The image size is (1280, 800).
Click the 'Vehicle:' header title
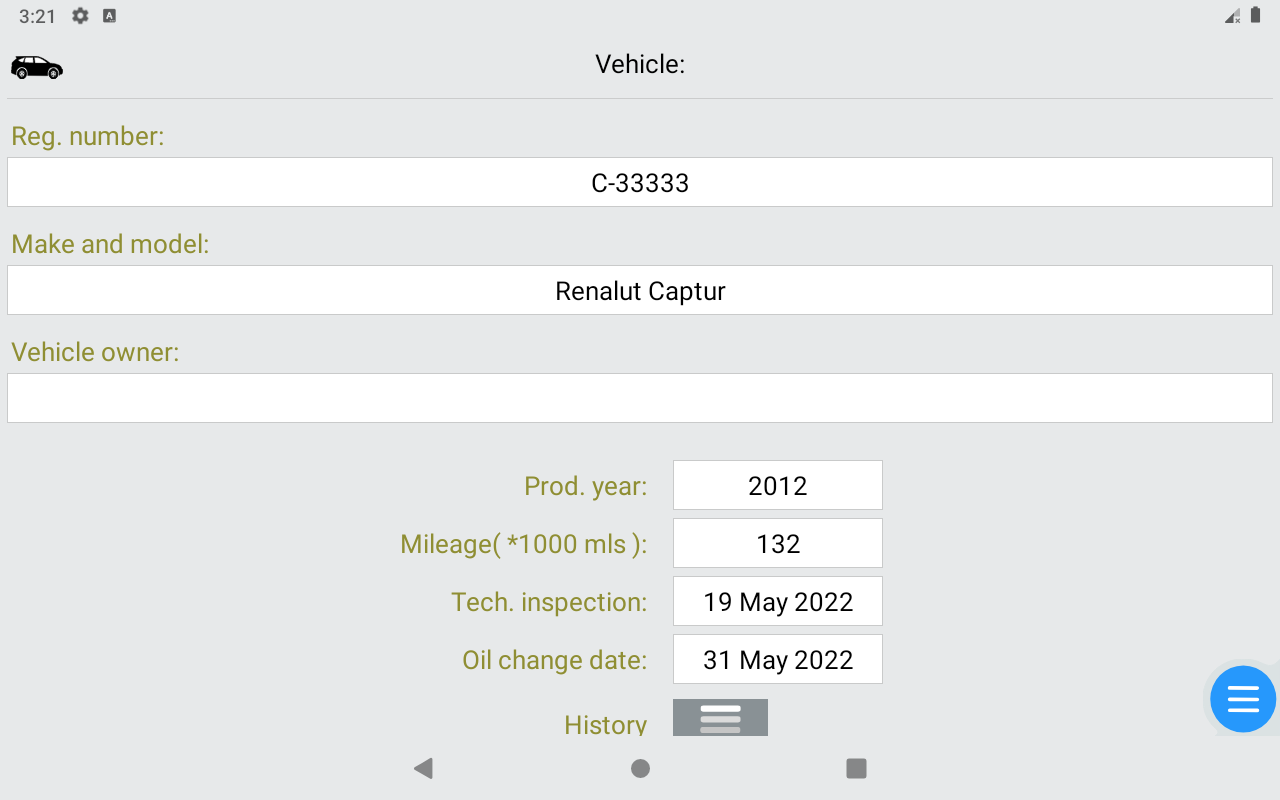pyautogui.click(x=640, y=64)
